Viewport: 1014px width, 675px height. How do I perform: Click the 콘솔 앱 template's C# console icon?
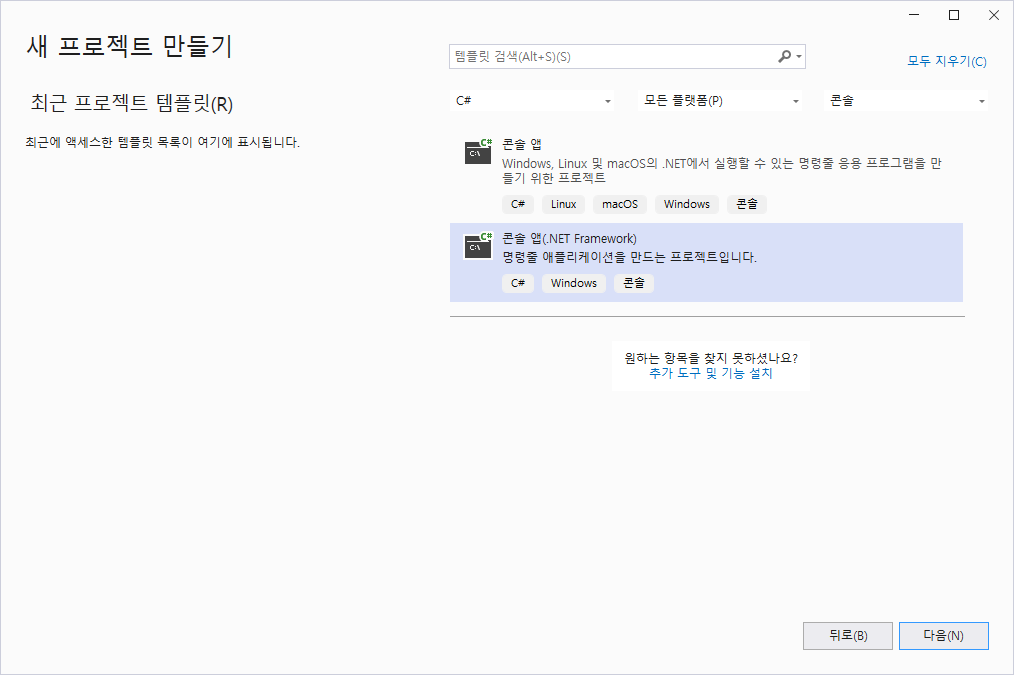(x=477, y=153)
